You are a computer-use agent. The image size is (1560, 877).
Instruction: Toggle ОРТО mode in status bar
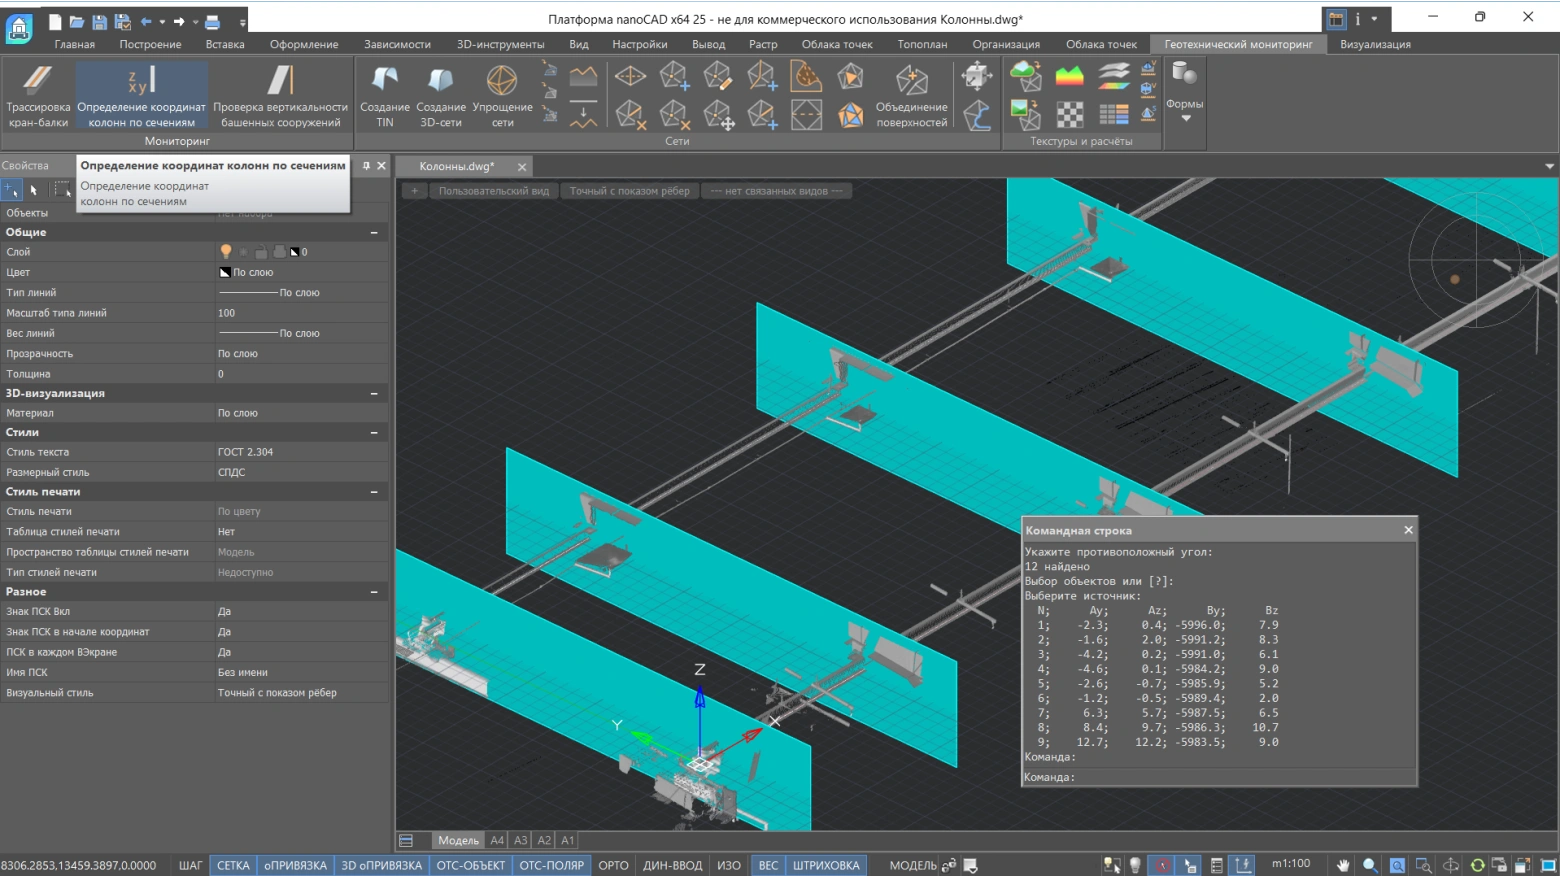613,865
